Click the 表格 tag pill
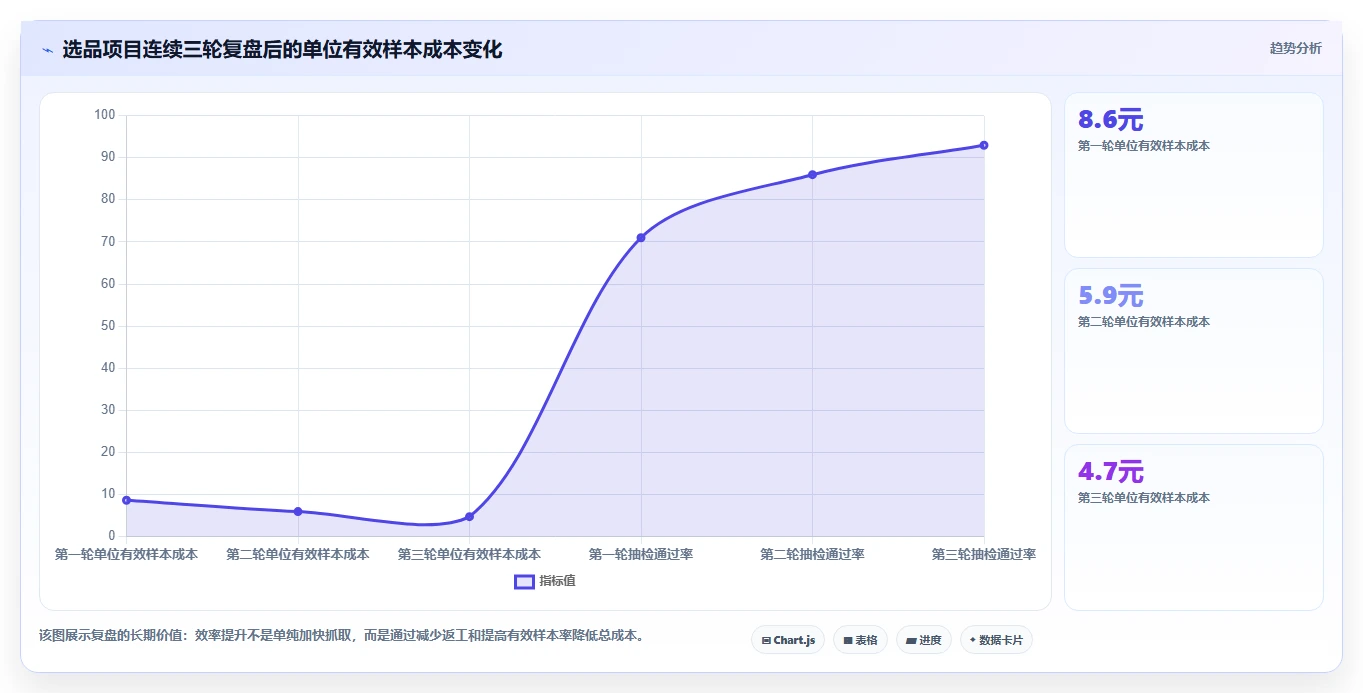This screenshot has height=693, width=1363. click(860, 640)
